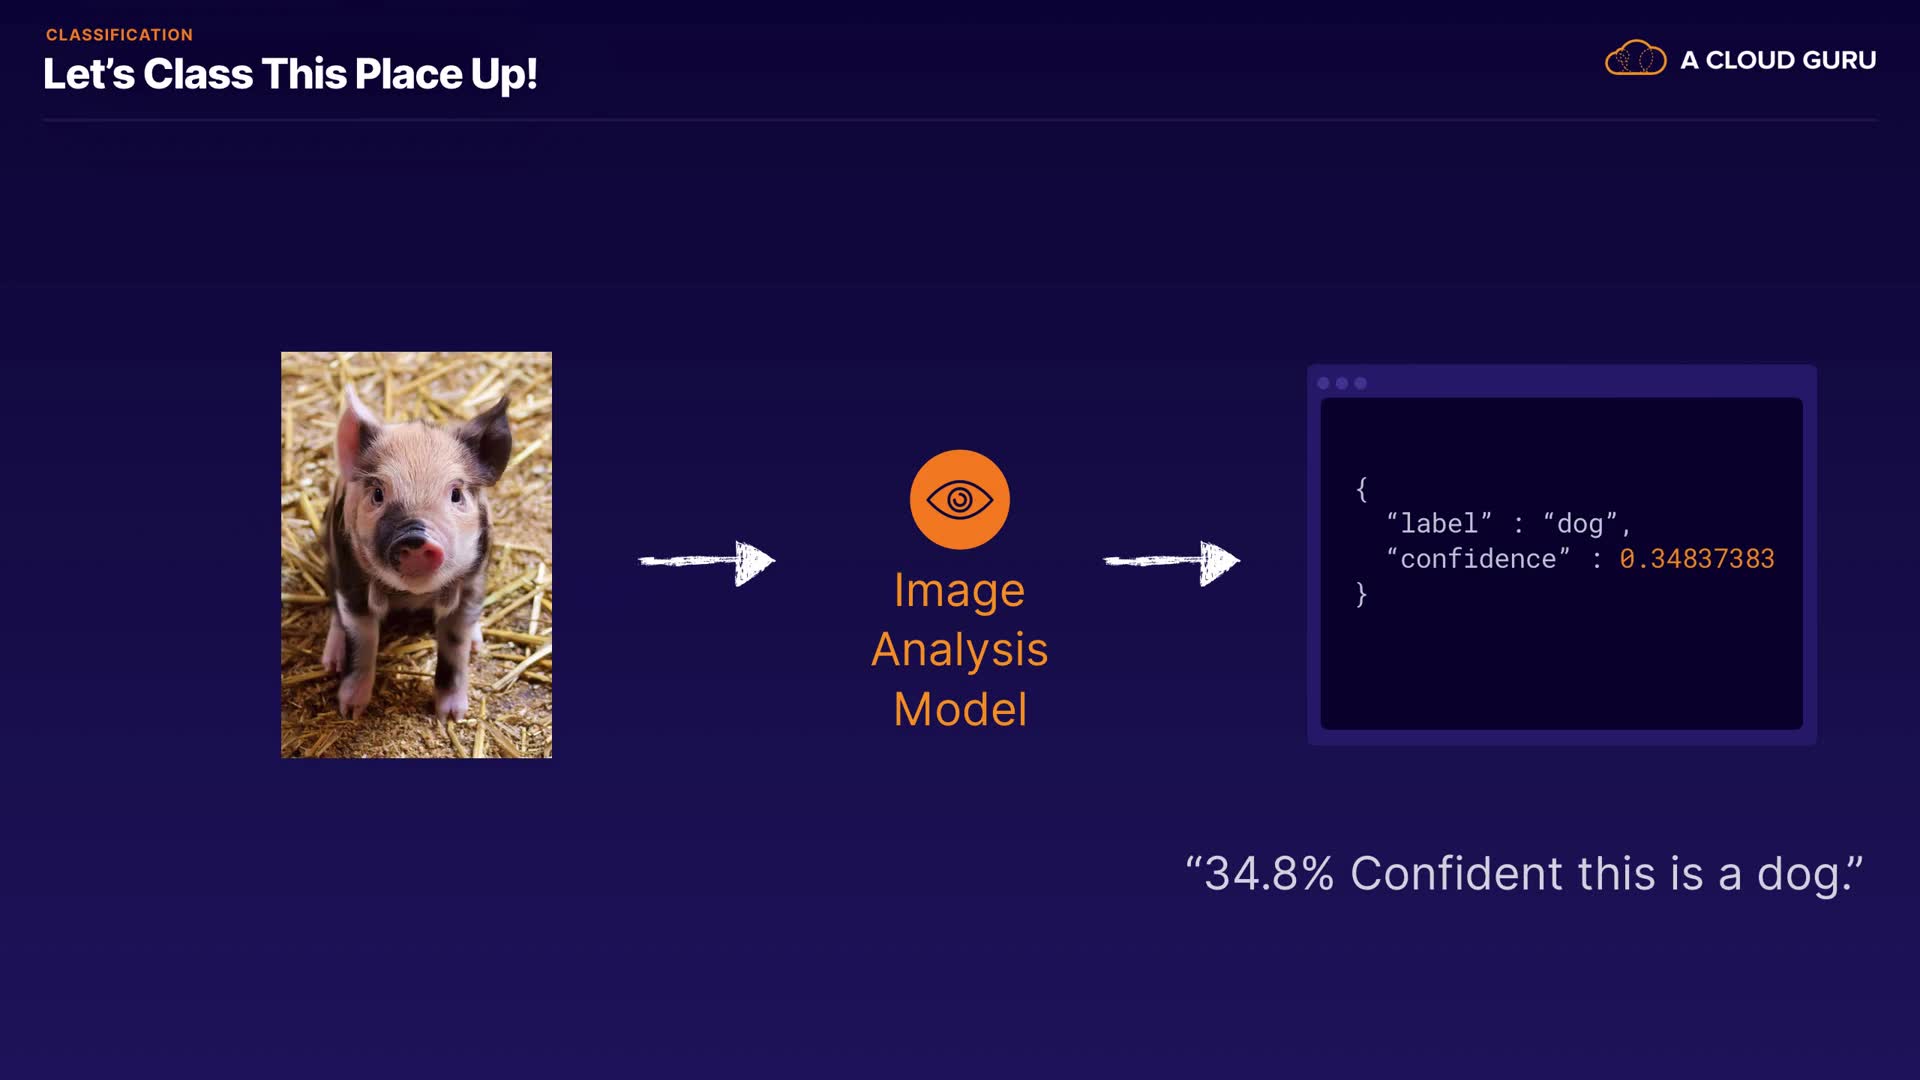Click the opening curly brace in the code
Screen dimensions: 1920x1080
tap(1361, 488)
